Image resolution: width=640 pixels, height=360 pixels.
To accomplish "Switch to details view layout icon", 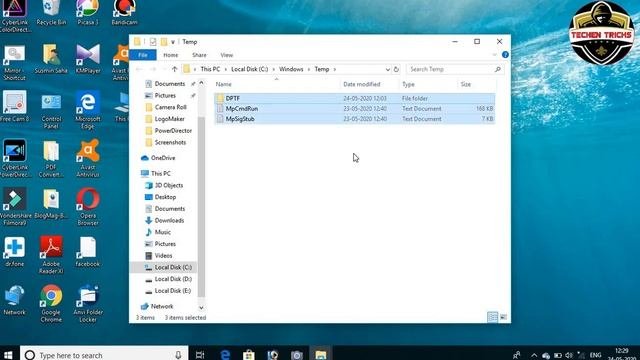I will pos(493,317).
